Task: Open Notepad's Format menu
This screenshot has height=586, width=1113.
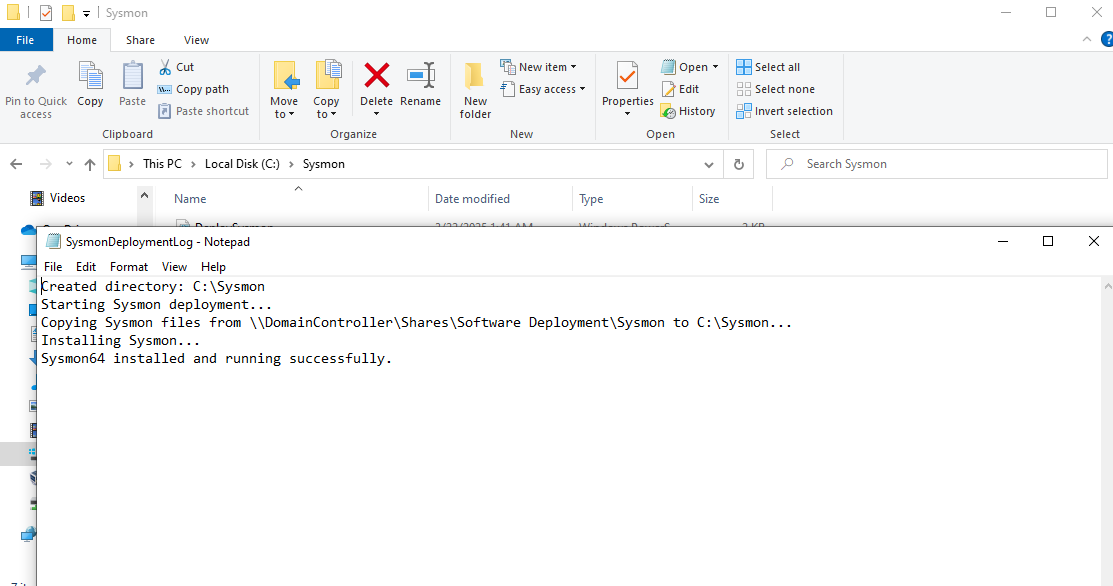Action: tap(129, 267)
